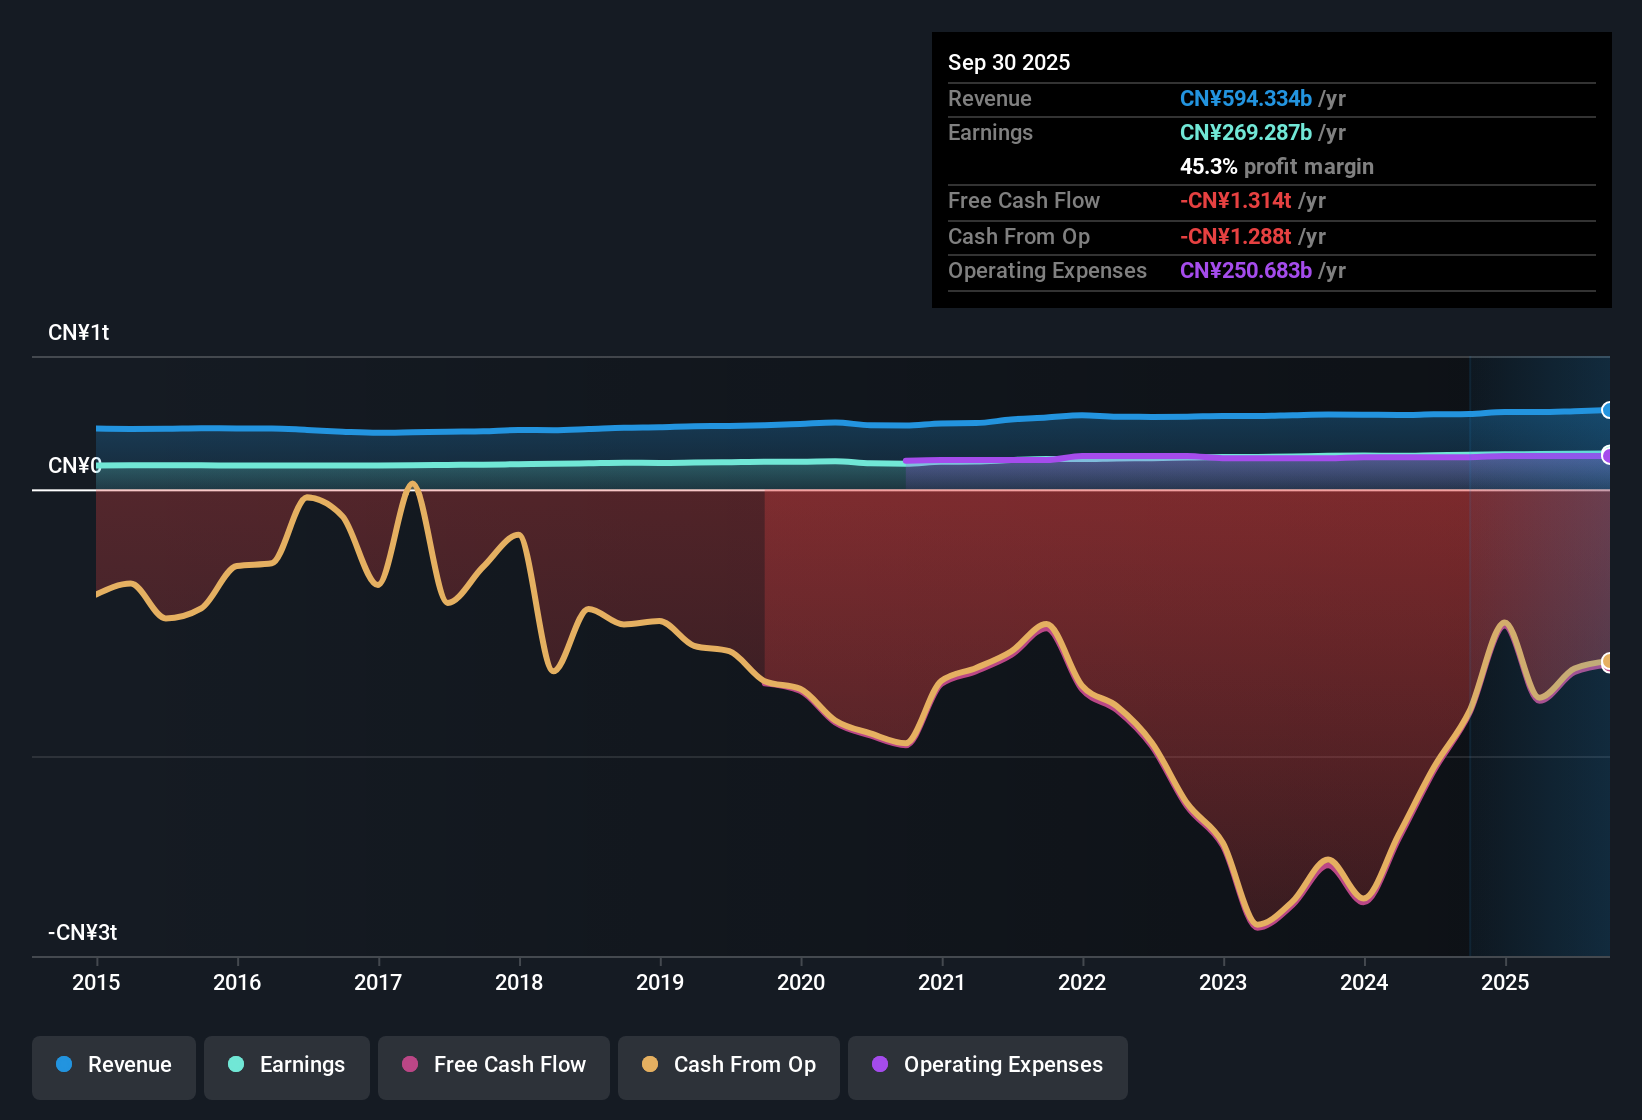Click the orange Cash From Op legend dot

tap(650, 1065)
